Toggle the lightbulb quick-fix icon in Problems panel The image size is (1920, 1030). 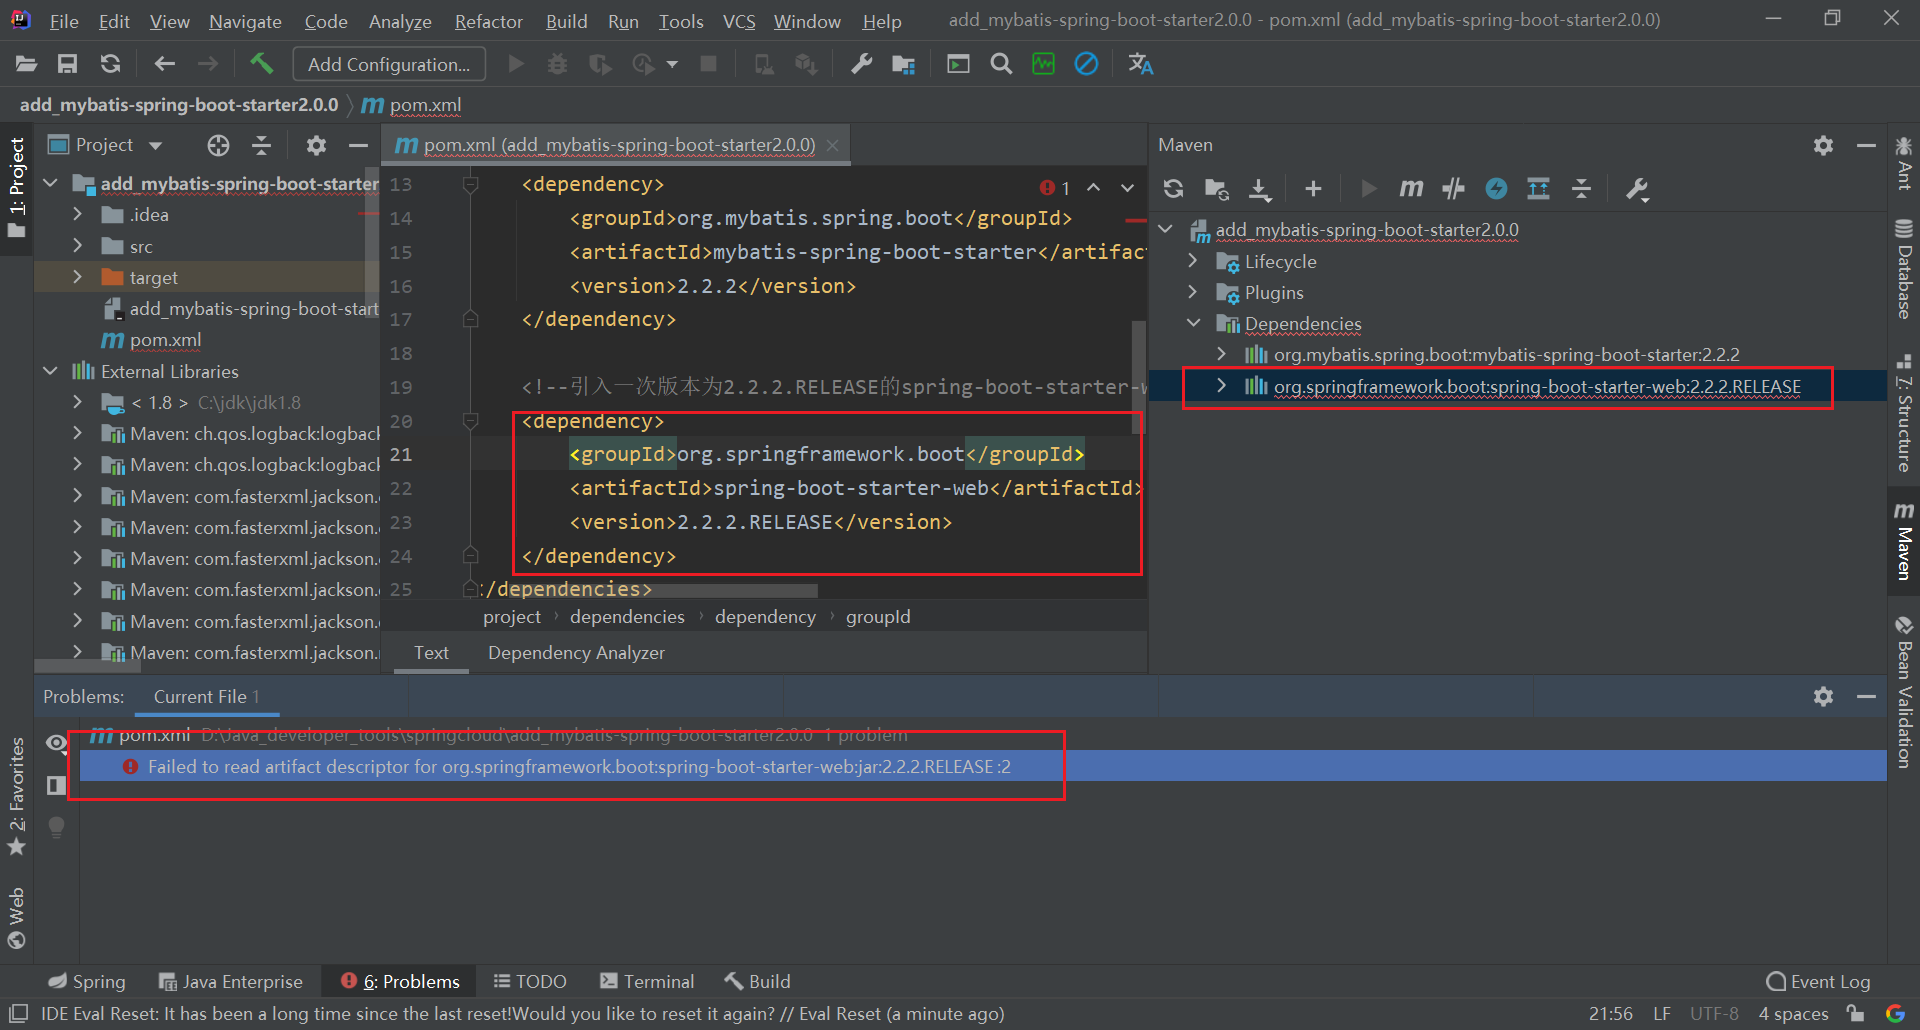pyautogui.click(x=57, y=827)
